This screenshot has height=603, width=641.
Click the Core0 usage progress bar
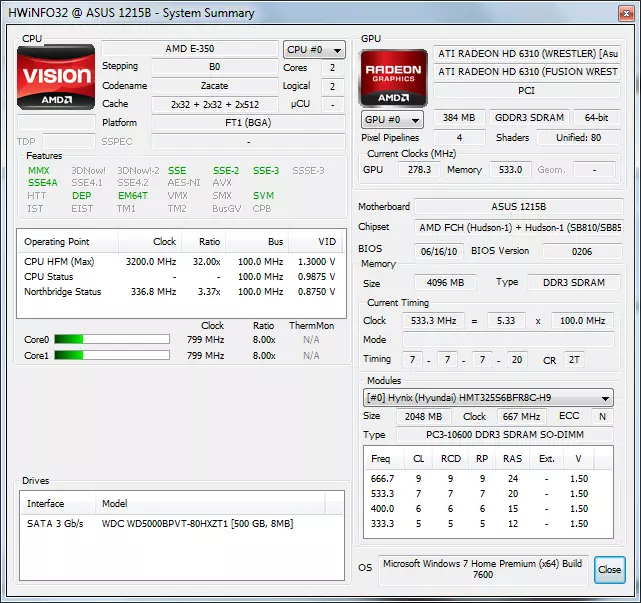tap(112, 339)
